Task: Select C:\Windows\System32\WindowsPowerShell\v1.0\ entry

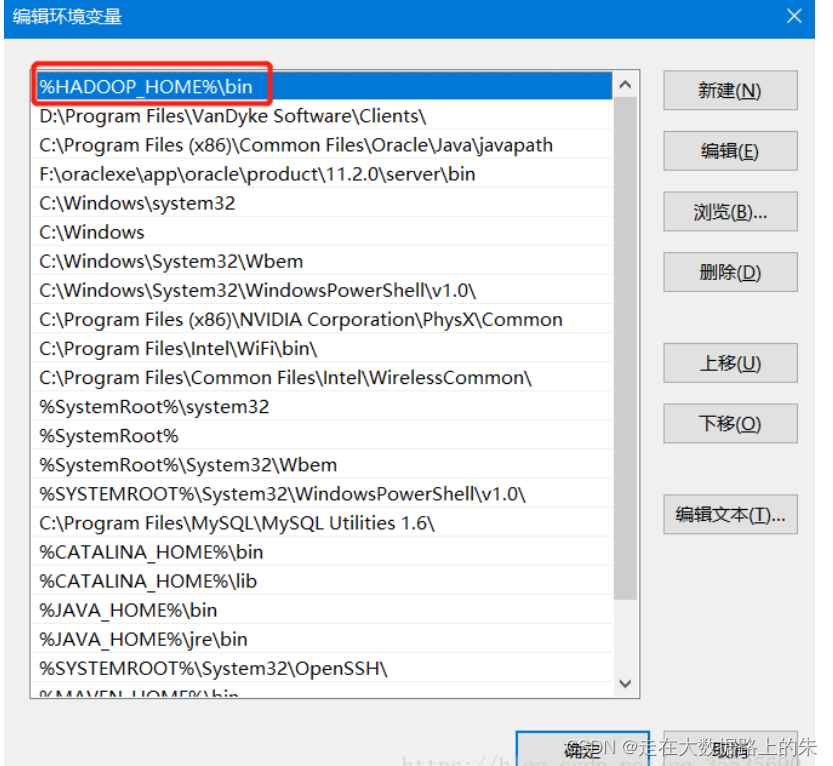Action: 321,291
